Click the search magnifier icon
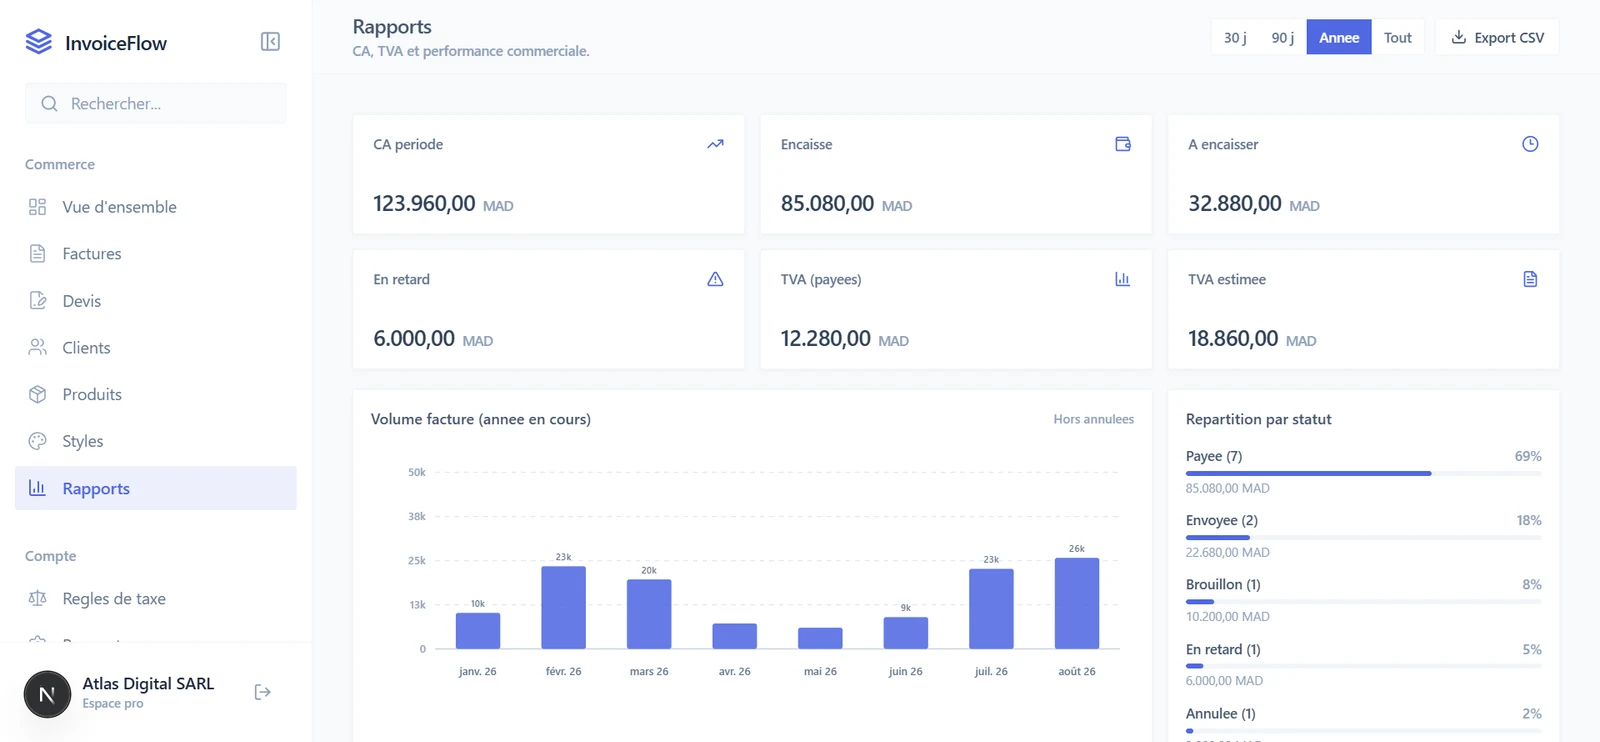1600x742 pixels. point(49,104)
